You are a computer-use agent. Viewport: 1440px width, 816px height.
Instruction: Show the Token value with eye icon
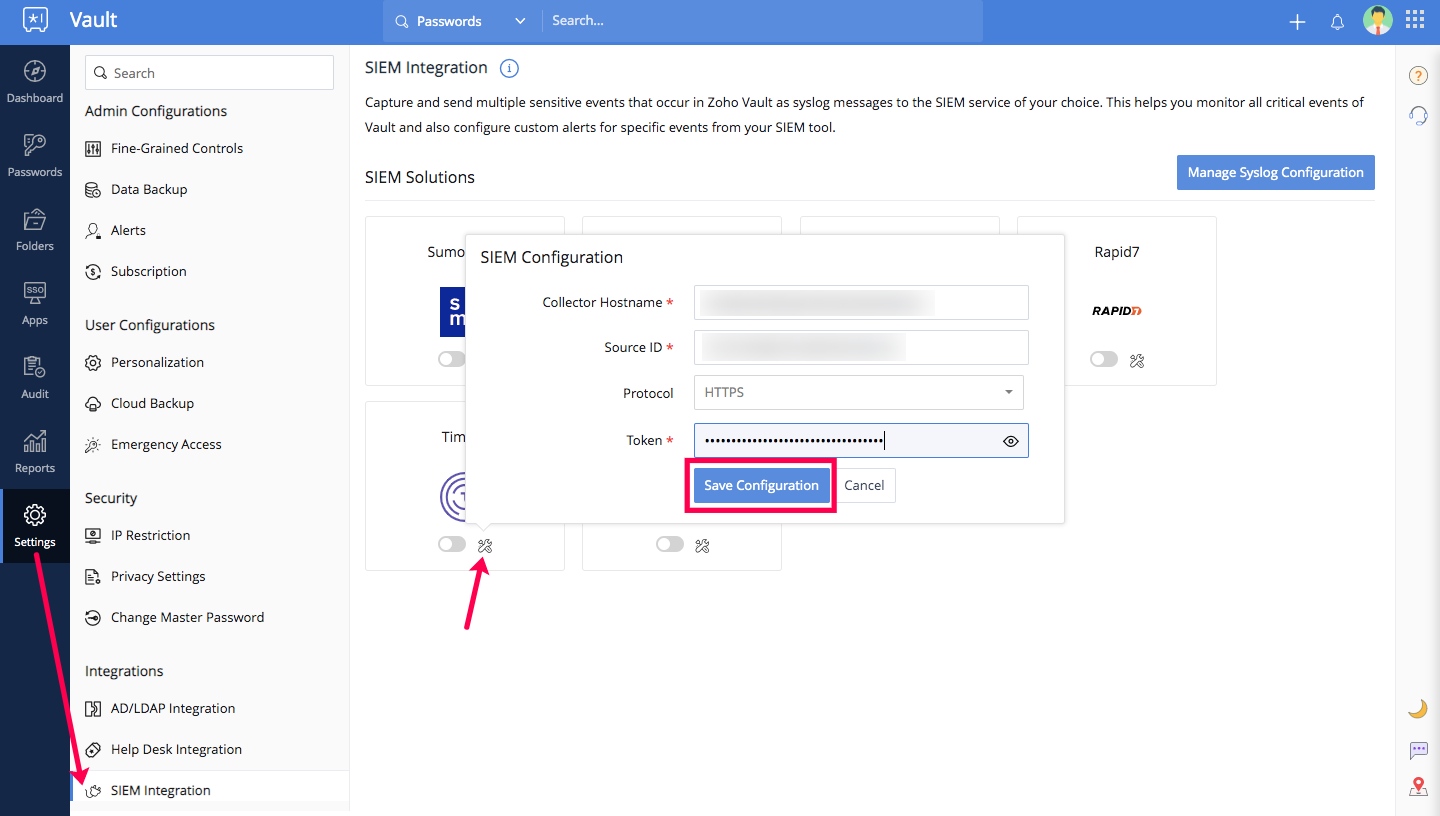pos(1010,441)
